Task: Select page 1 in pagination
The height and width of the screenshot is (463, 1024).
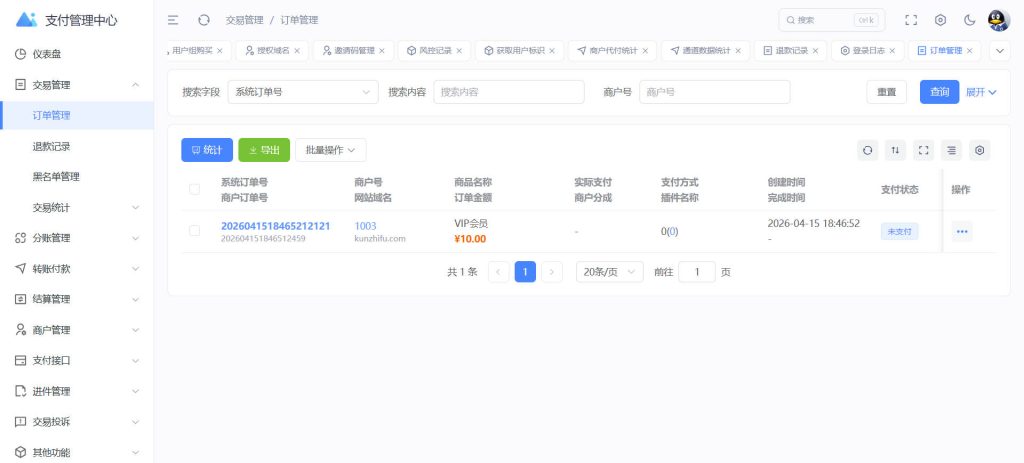Action: pos(525,272)
